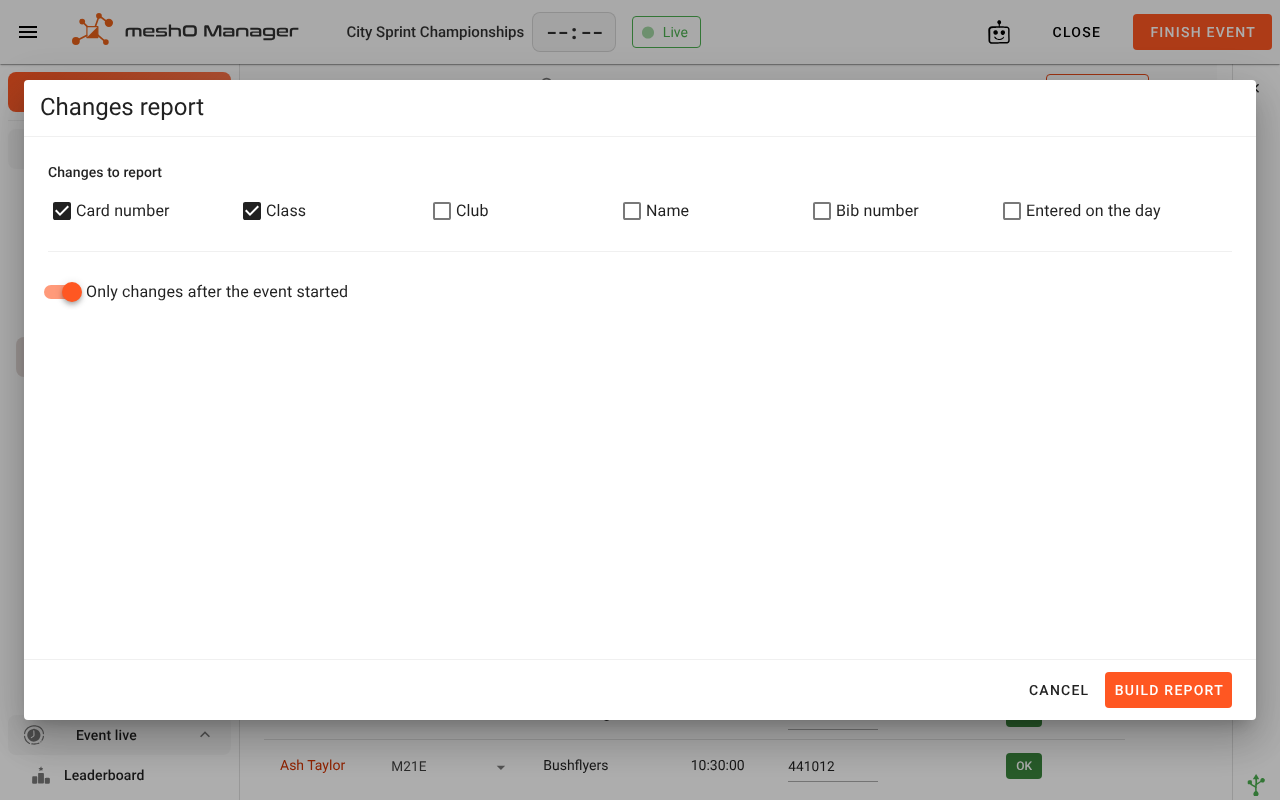The width and height of the screenshot is (1280, 800).
Task: Uncheck the Class checkbox
Action: point(252,211)
